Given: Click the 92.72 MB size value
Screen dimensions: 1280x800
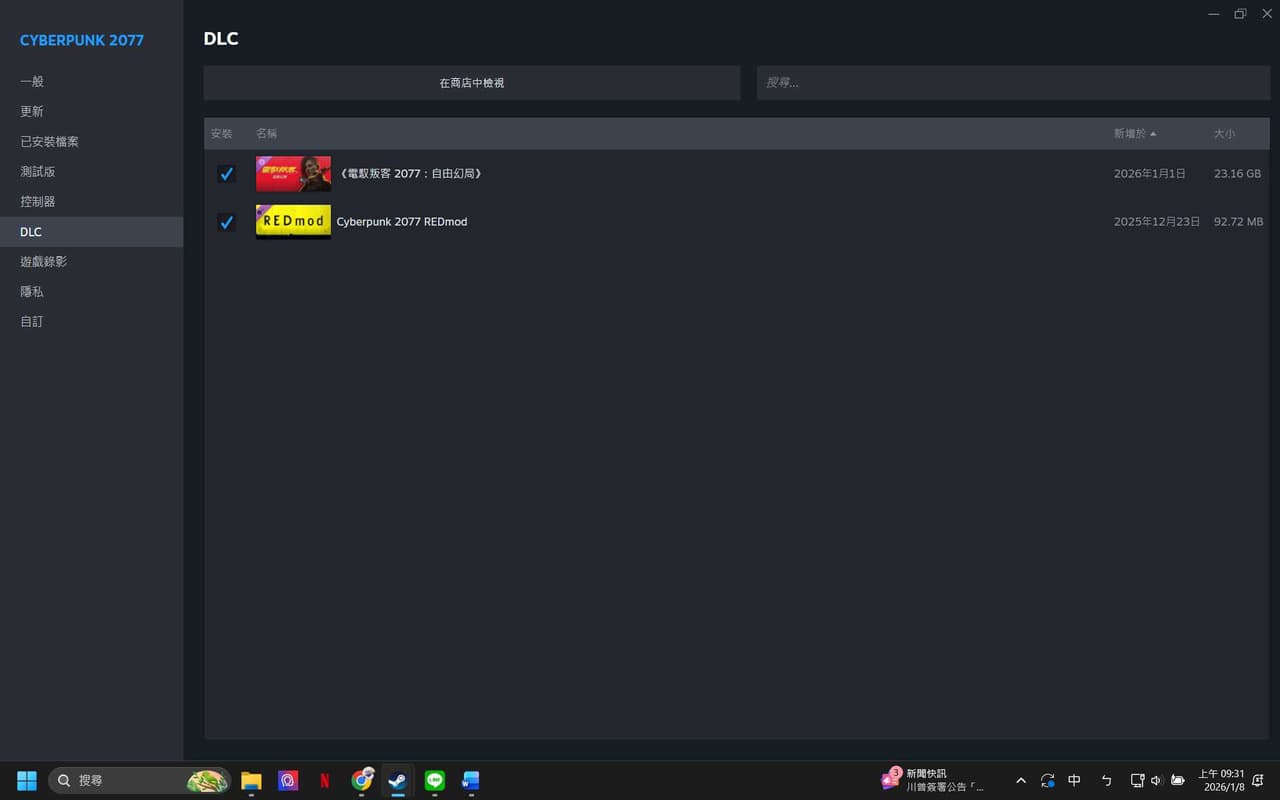Looking at the screenshot, I should (1238, 222).
